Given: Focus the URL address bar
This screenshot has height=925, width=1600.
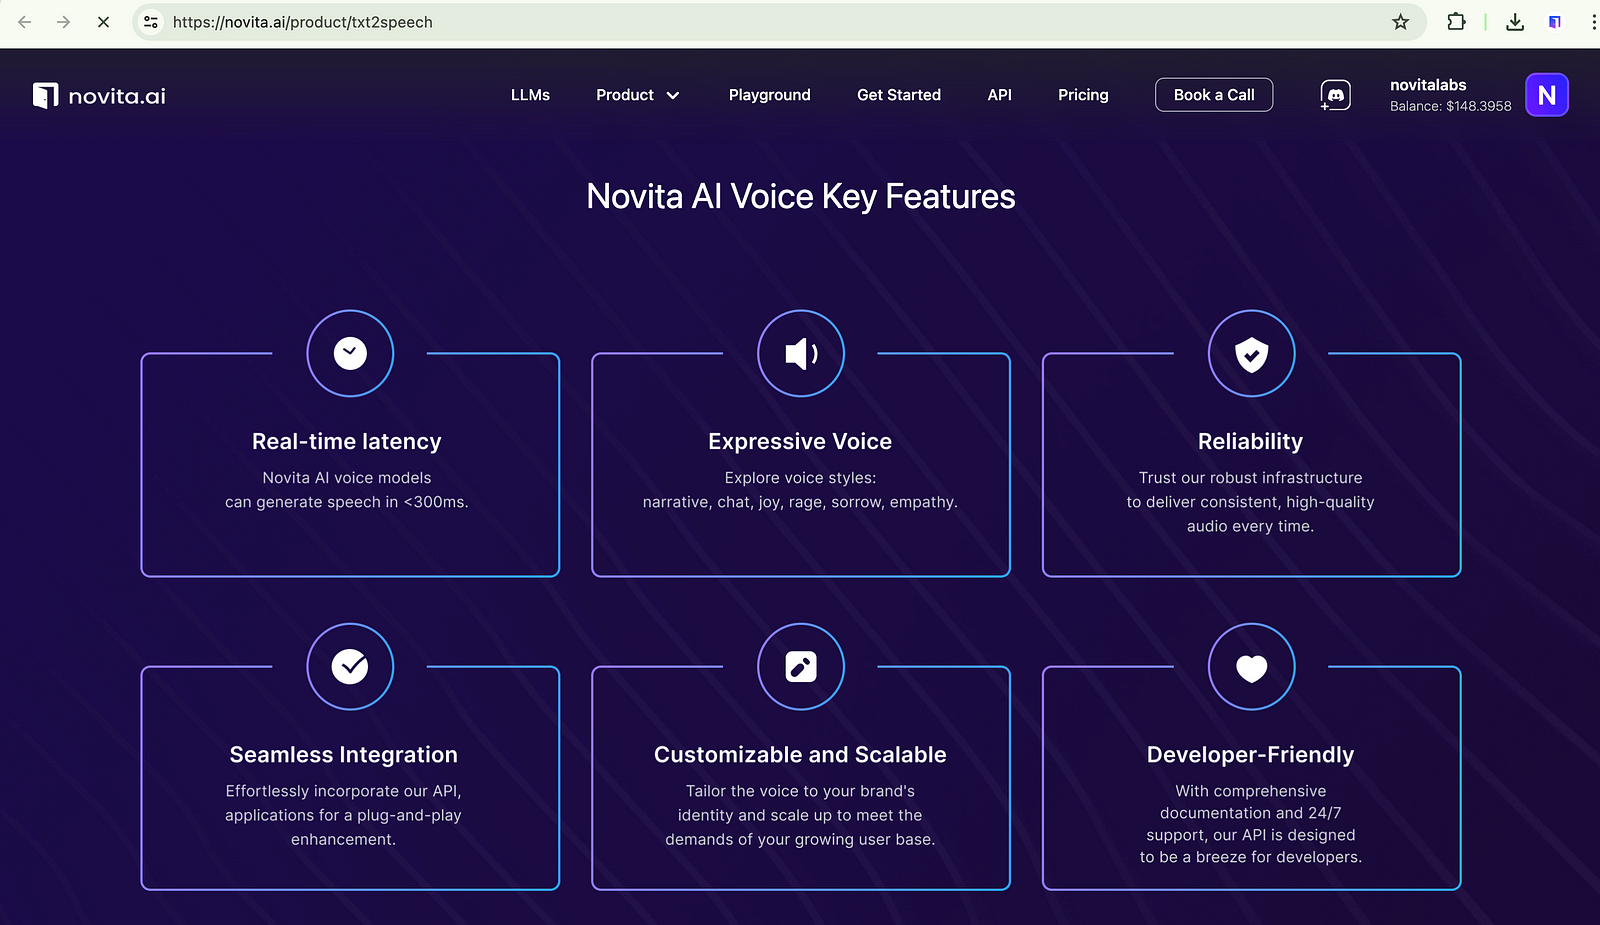Looking at the screenshot, I should (x=780, y=22).
